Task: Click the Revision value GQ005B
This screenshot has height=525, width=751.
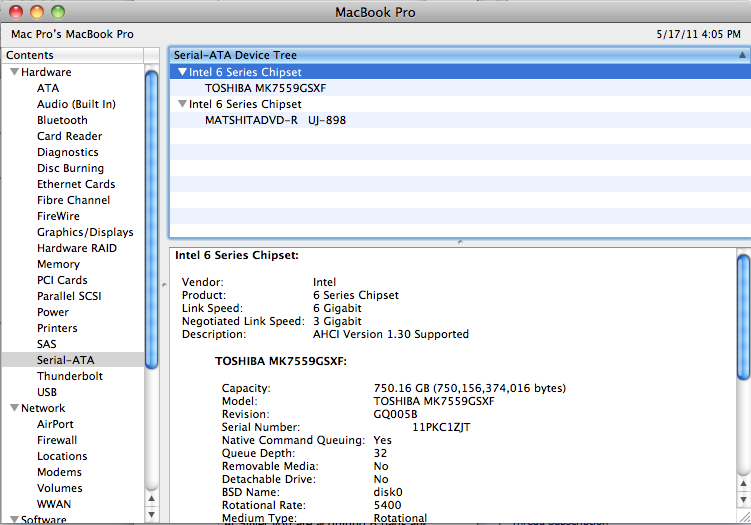Action: pyautogui.click(x=395, y=414)
